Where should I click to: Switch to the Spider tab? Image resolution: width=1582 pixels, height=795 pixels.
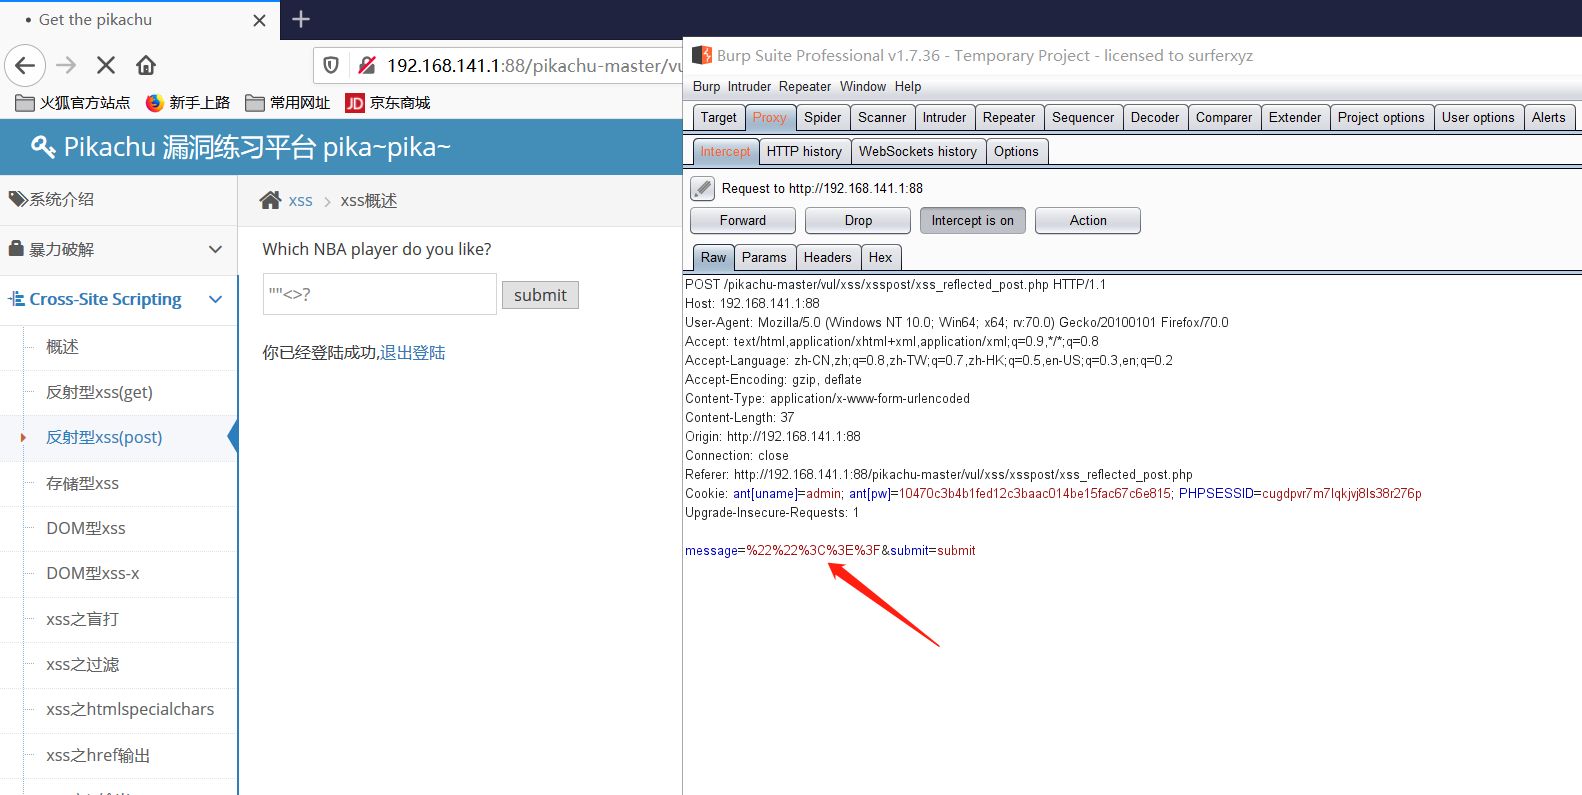pyautogui.click(x=823, y=117)
